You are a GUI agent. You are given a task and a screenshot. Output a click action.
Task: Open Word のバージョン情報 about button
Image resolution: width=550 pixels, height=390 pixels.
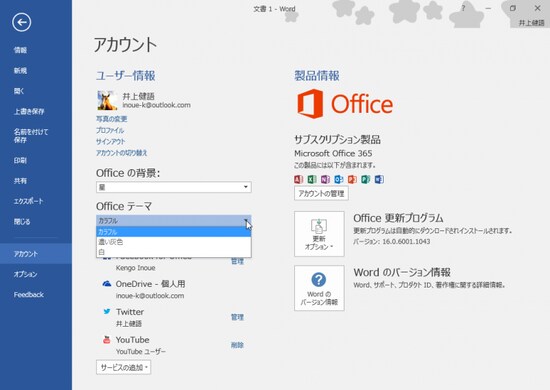(x=319, y=288)
